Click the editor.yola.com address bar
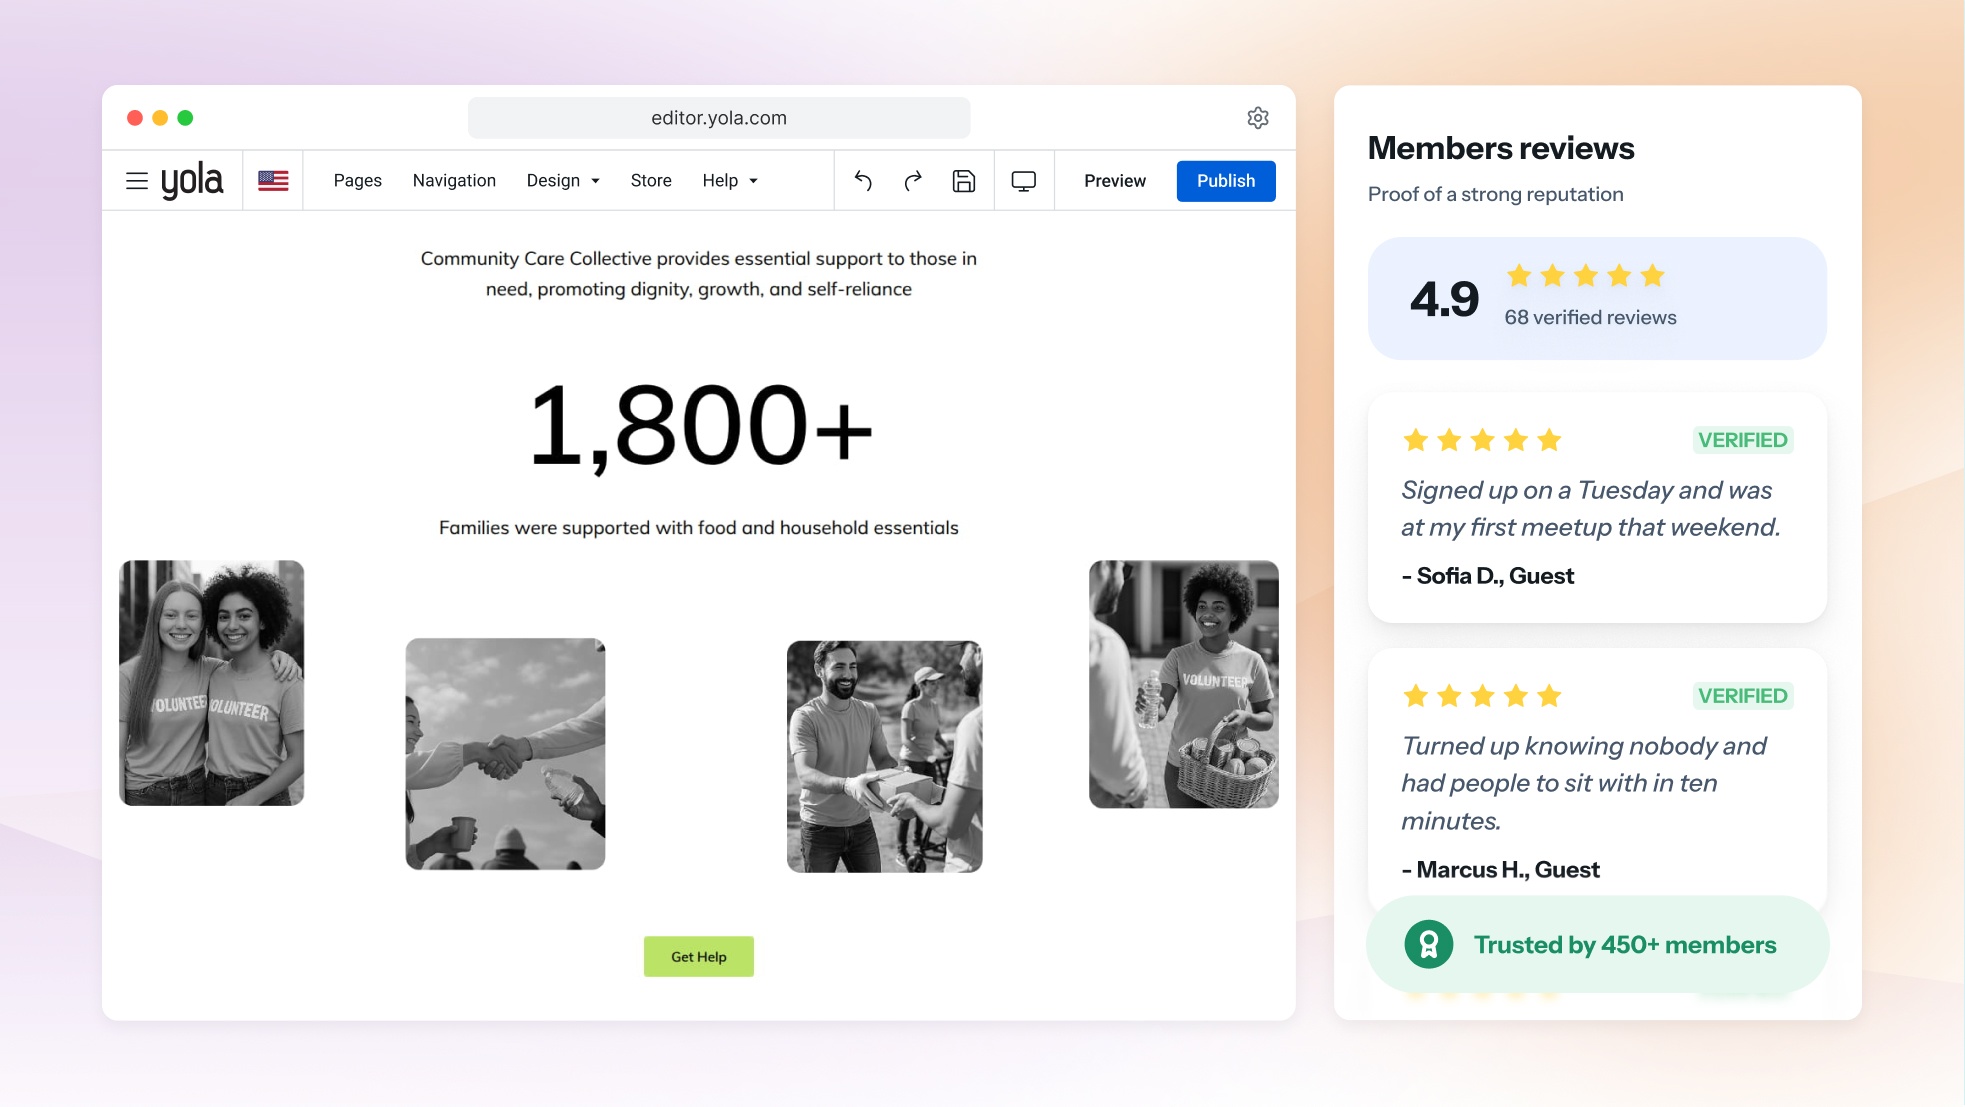1965x1107 pixels. [x=719, y=118]
